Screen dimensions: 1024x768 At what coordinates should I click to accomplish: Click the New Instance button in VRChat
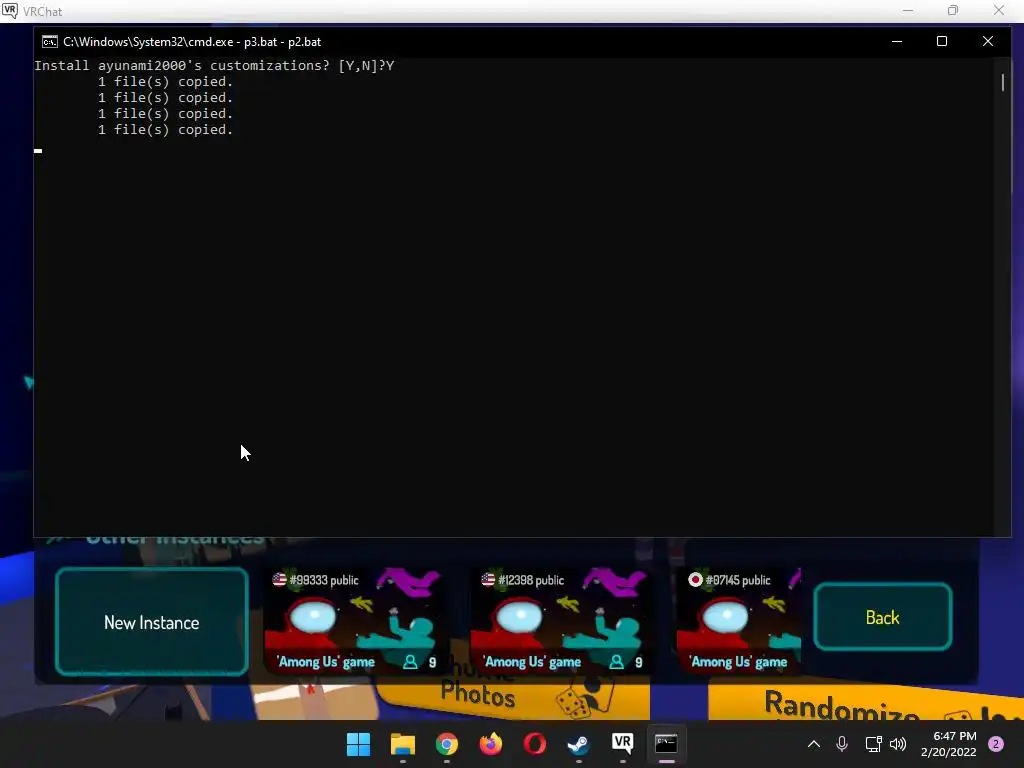pyautogui.click(x=152, y=621)
